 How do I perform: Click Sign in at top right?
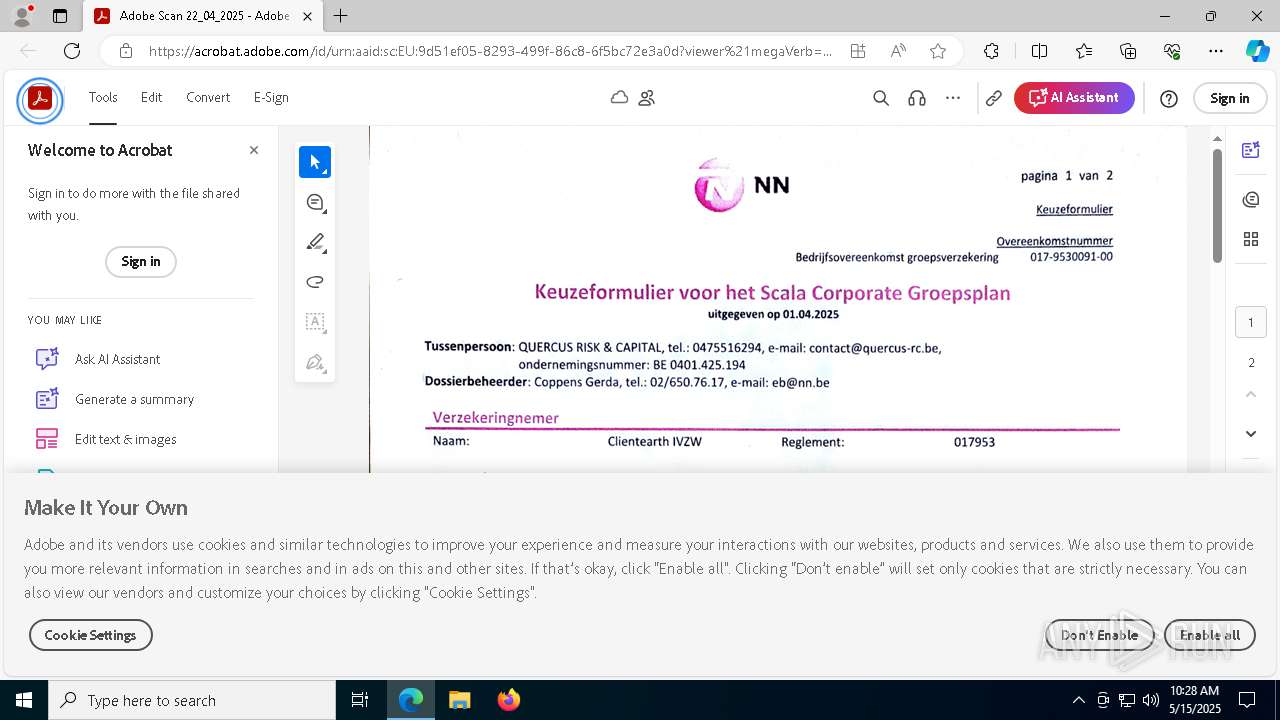coord(1229,98)
